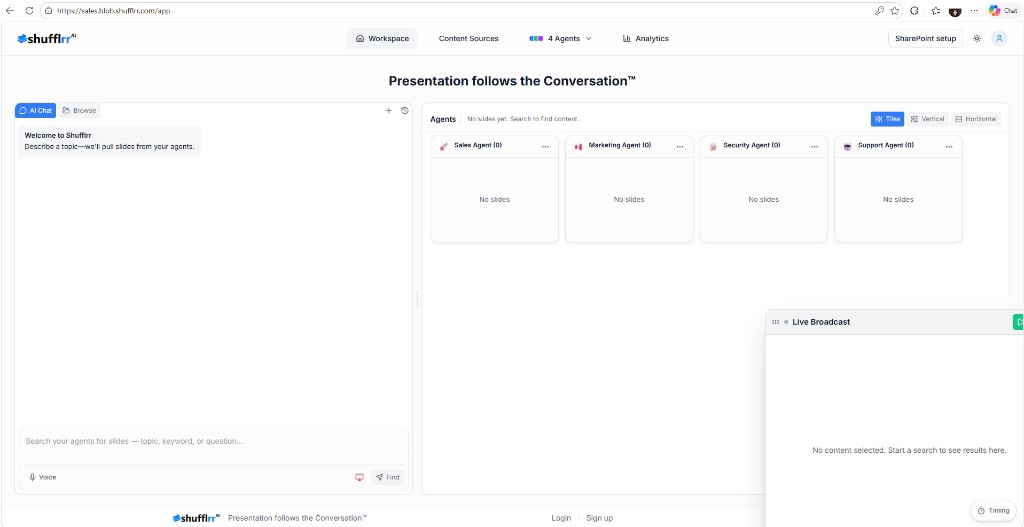Click the Welcome to Shufflrr message
The image size is (1024, 527).
coord(109,140)
